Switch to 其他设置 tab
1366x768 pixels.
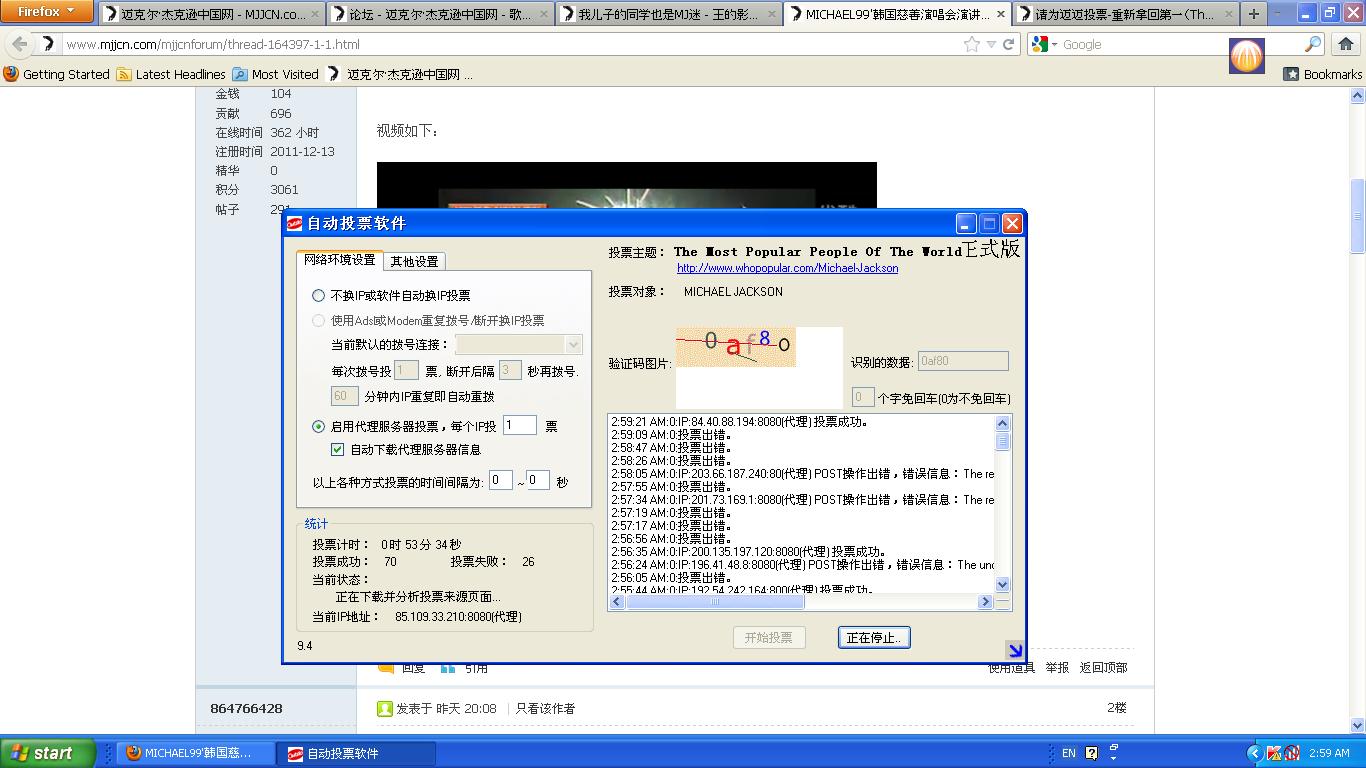point(414,261)
